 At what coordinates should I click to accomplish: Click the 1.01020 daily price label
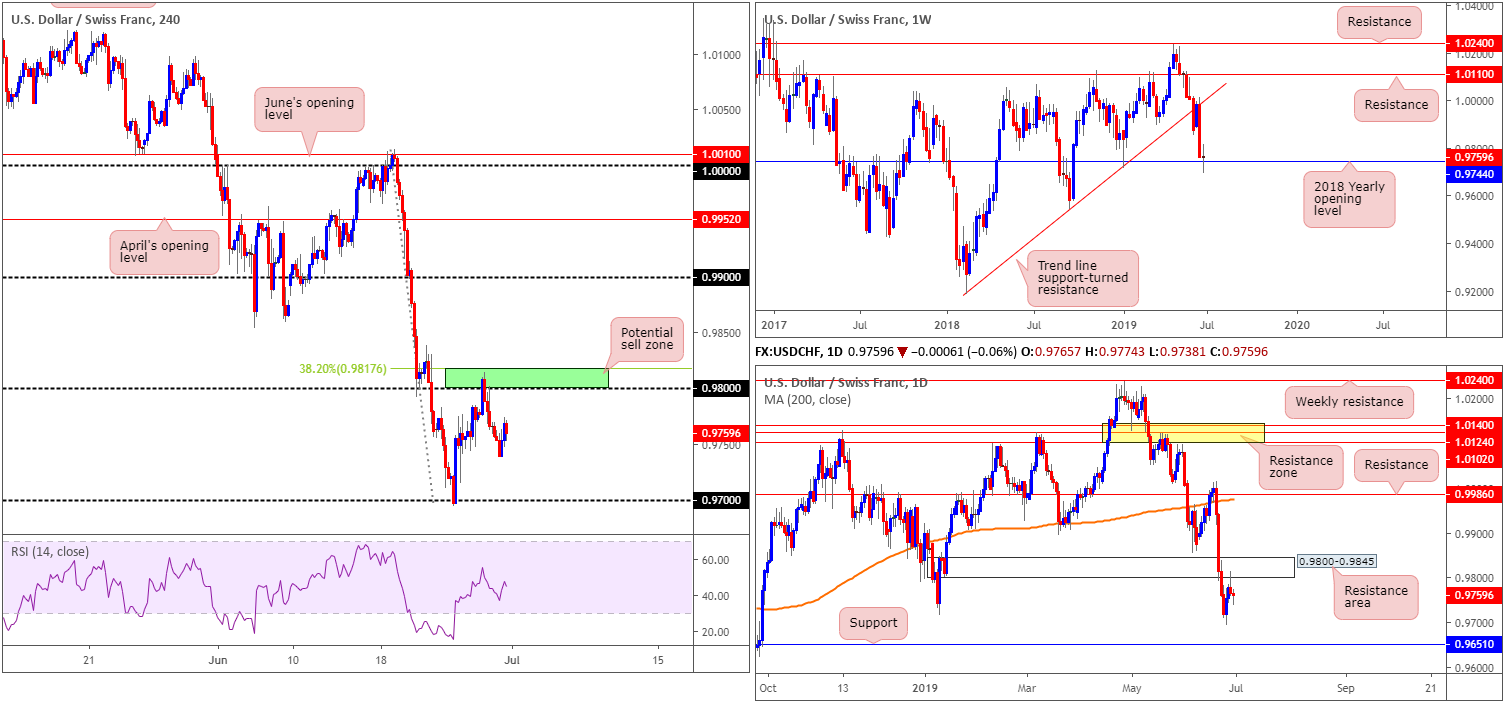point(1475,459)
